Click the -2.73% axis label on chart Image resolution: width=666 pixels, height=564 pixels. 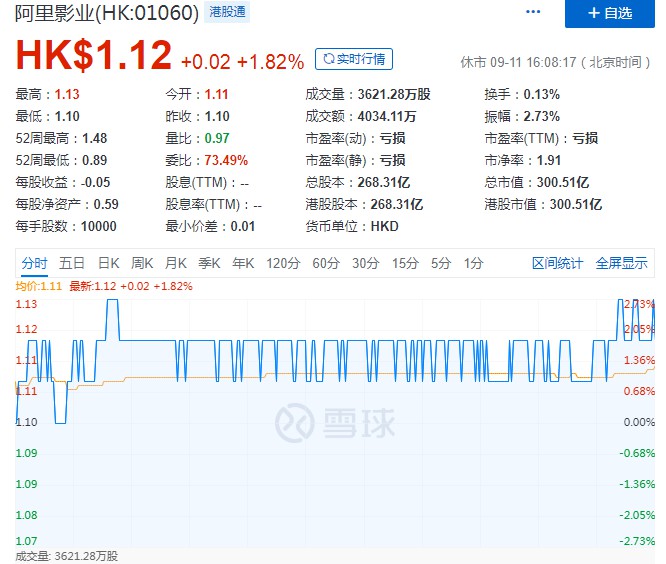637,541
